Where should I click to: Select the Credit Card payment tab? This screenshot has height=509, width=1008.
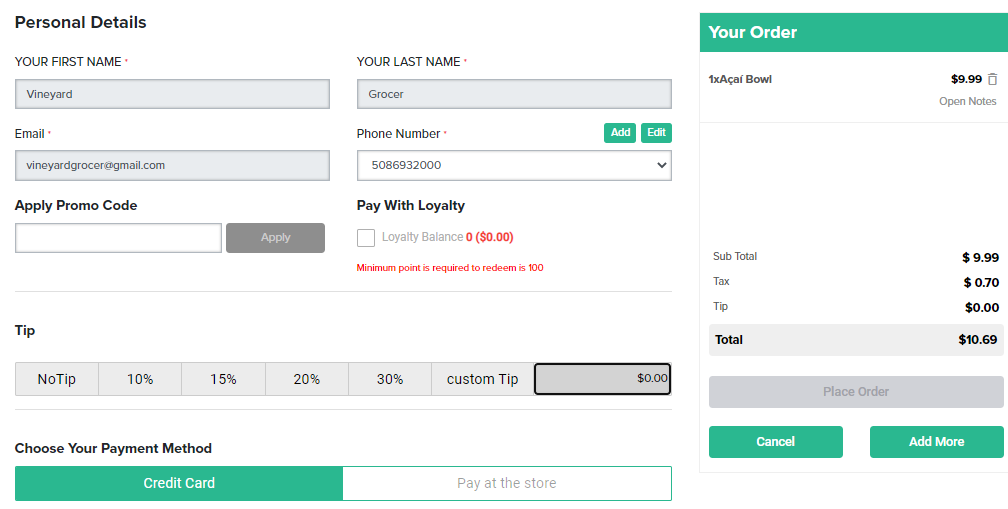179,483
